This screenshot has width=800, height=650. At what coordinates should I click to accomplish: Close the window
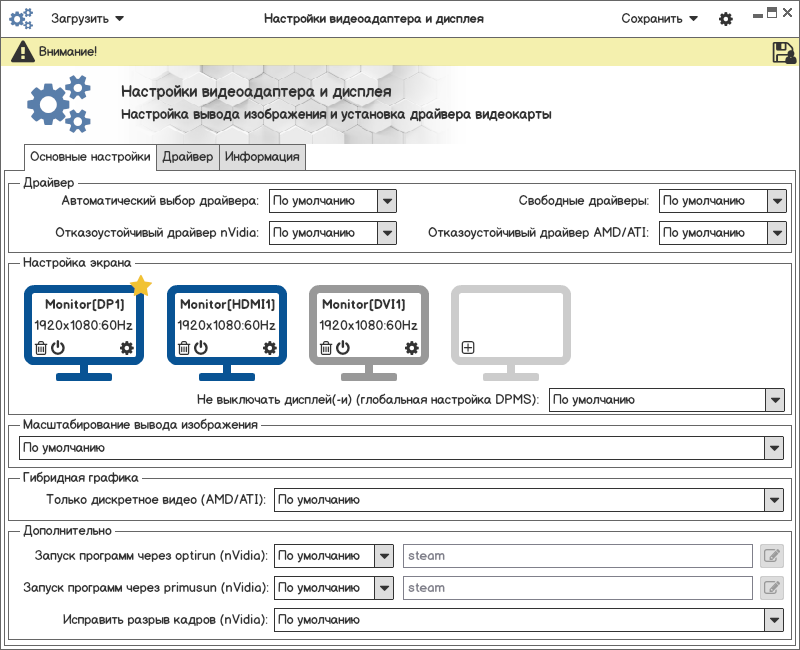(x=788, y=13)
